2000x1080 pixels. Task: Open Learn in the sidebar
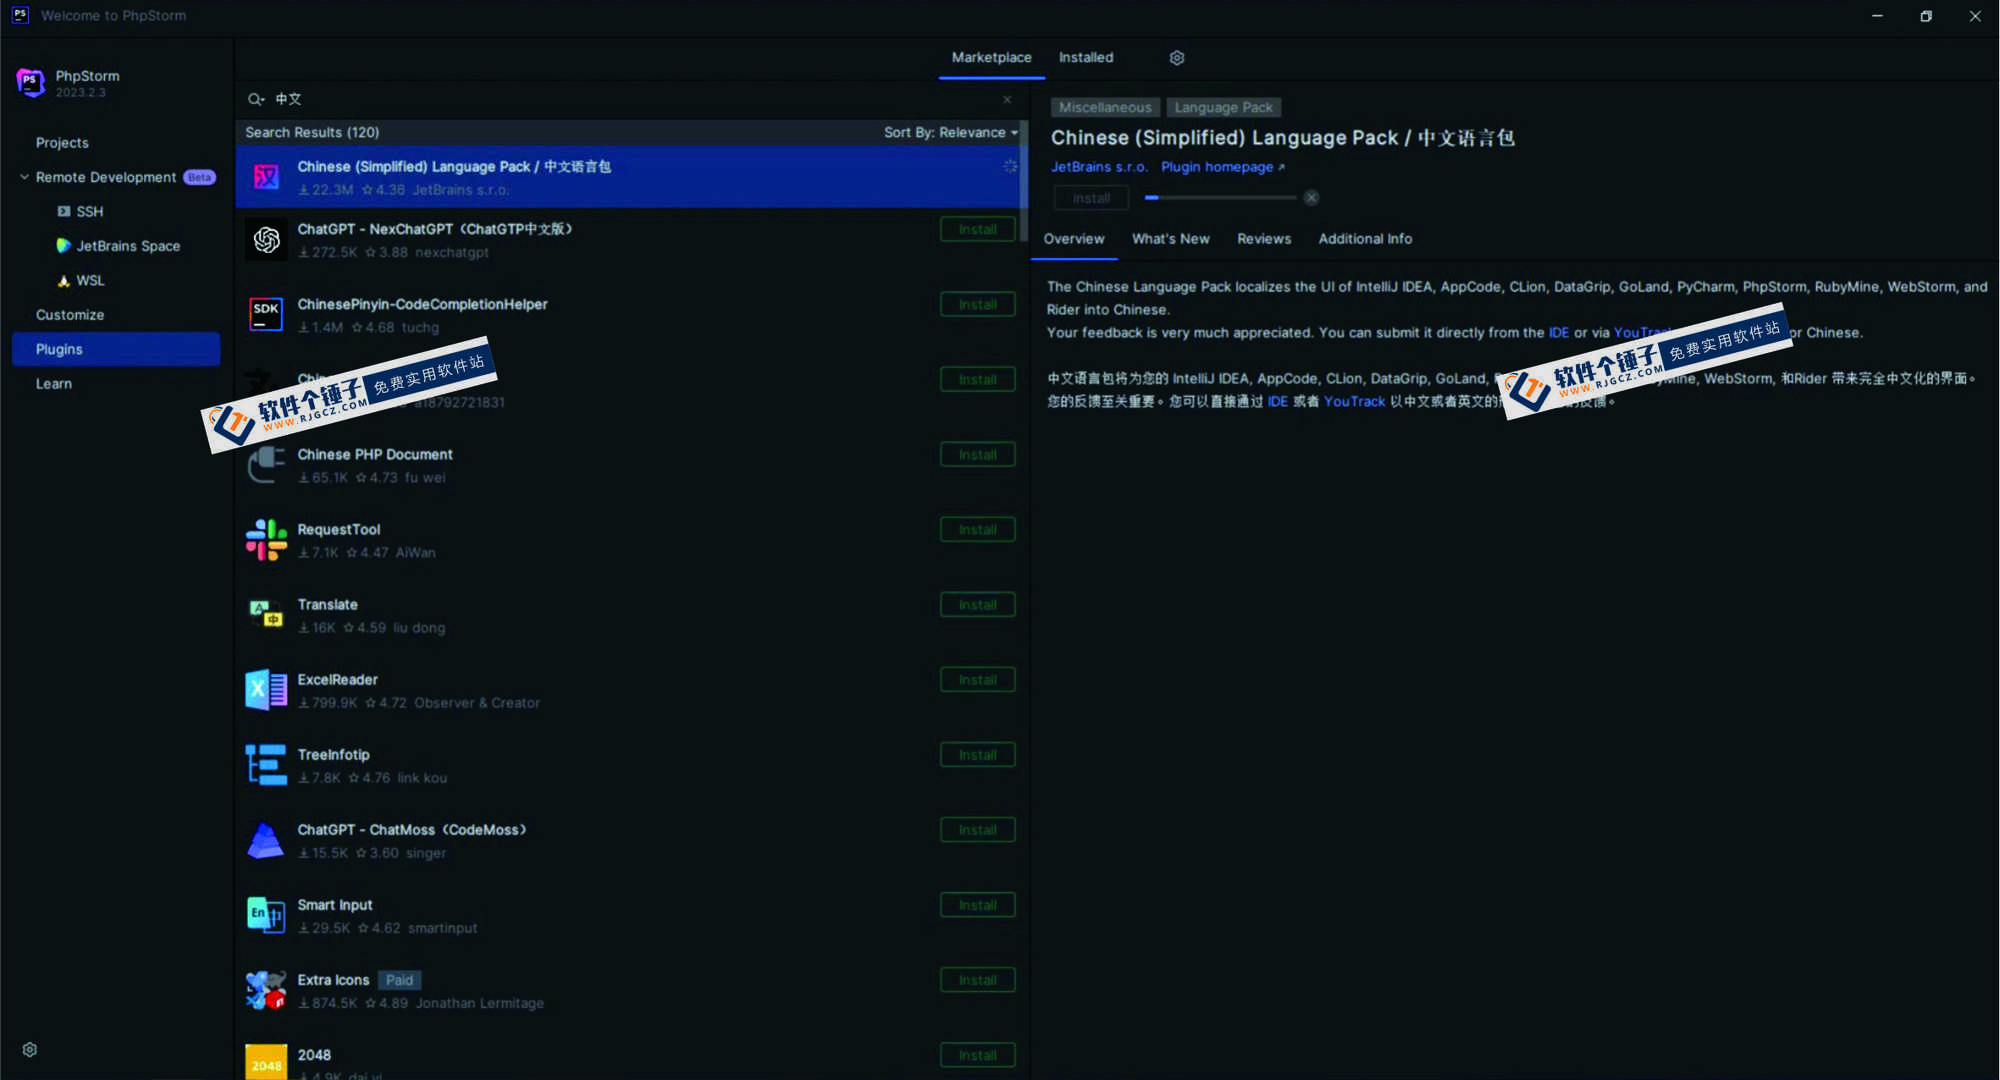54,384
